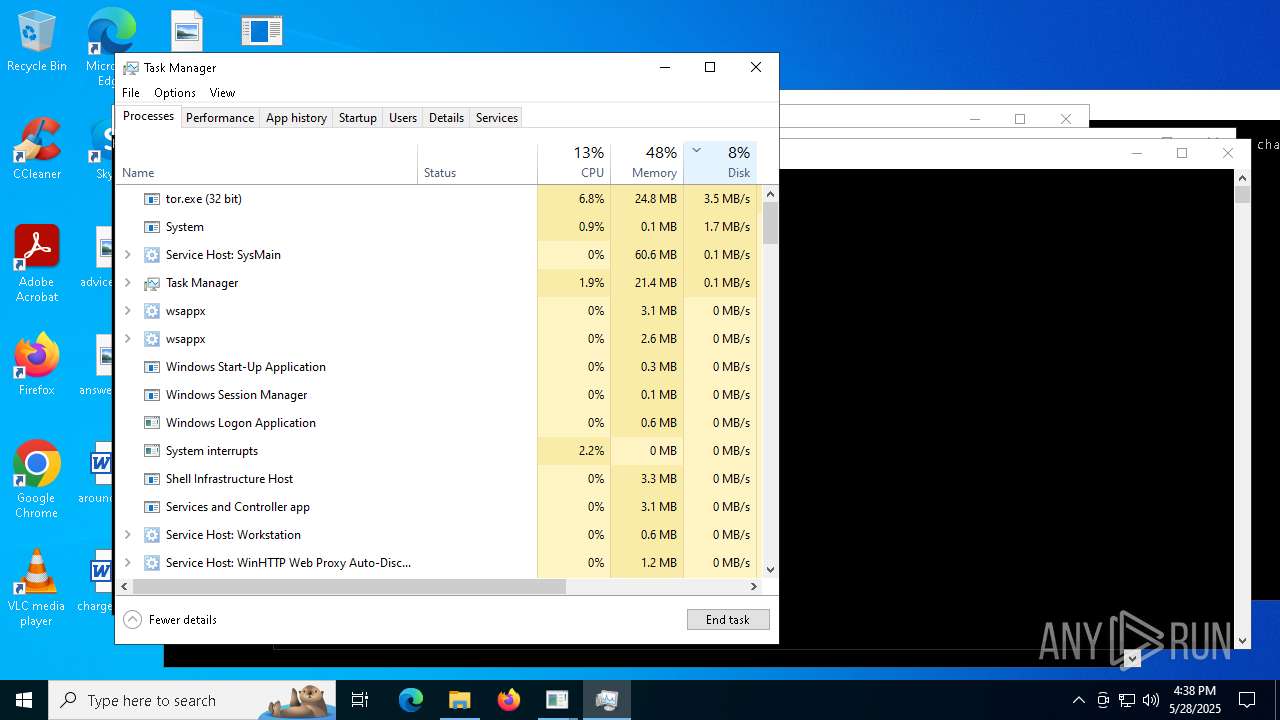Switch to the Services tab

click(497, 118)
